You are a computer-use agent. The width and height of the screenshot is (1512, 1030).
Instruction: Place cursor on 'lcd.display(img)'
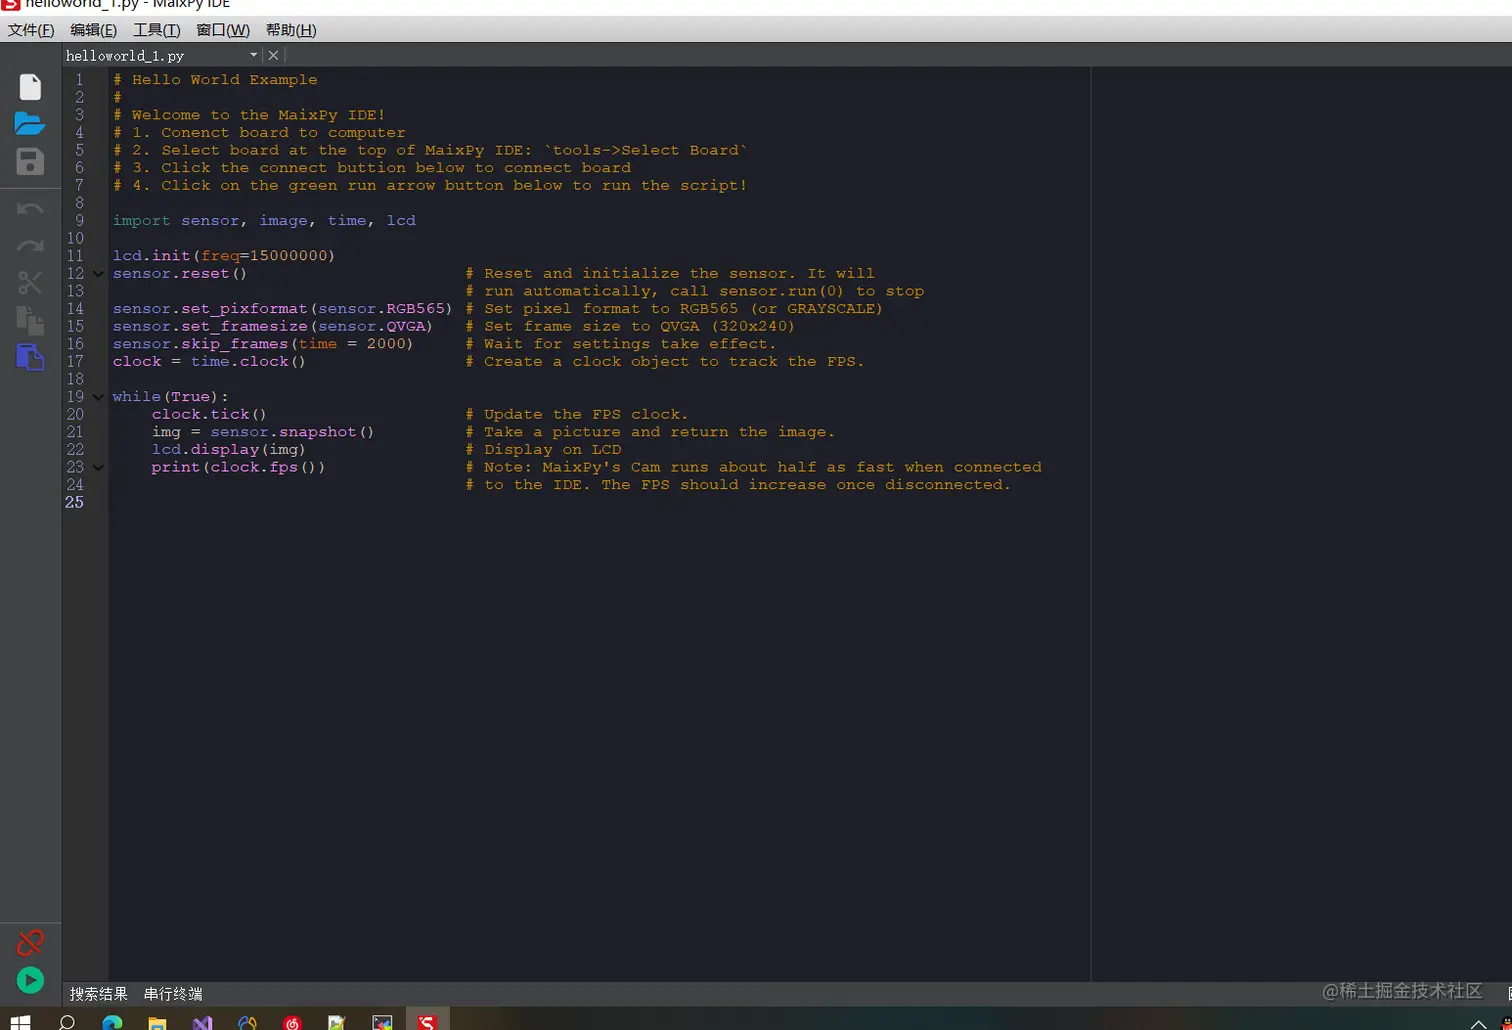pyautogui.click(x=229, y=450)
